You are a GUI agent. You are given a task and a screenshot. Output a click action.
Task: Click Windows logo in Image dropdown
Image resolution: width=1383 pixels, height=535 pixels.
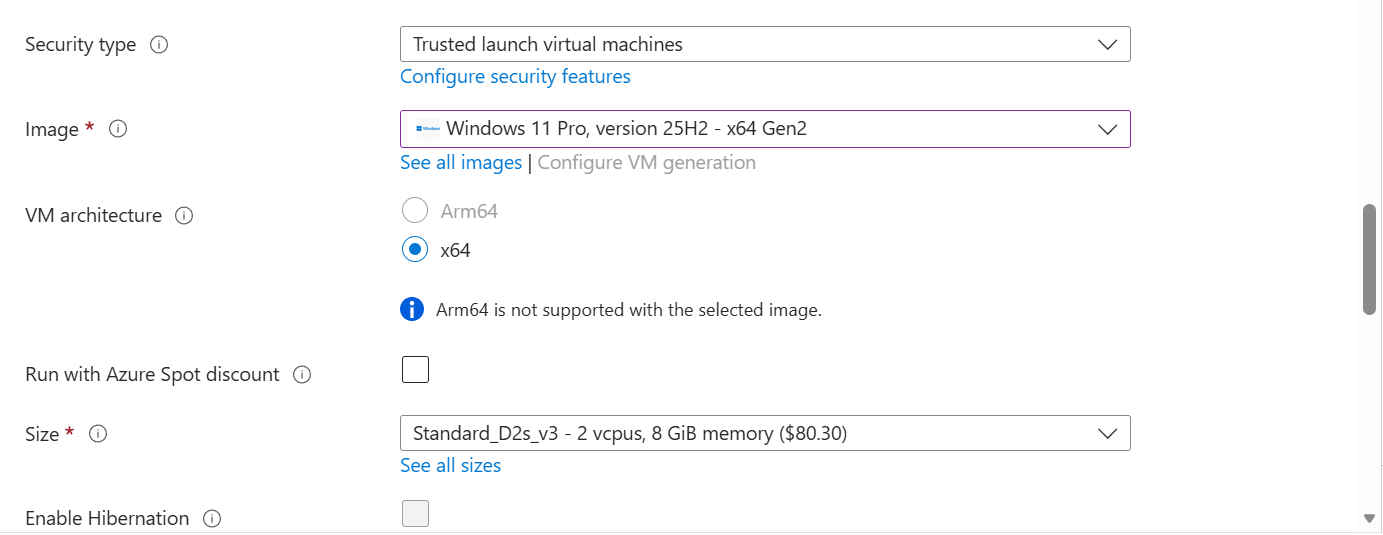427,129
